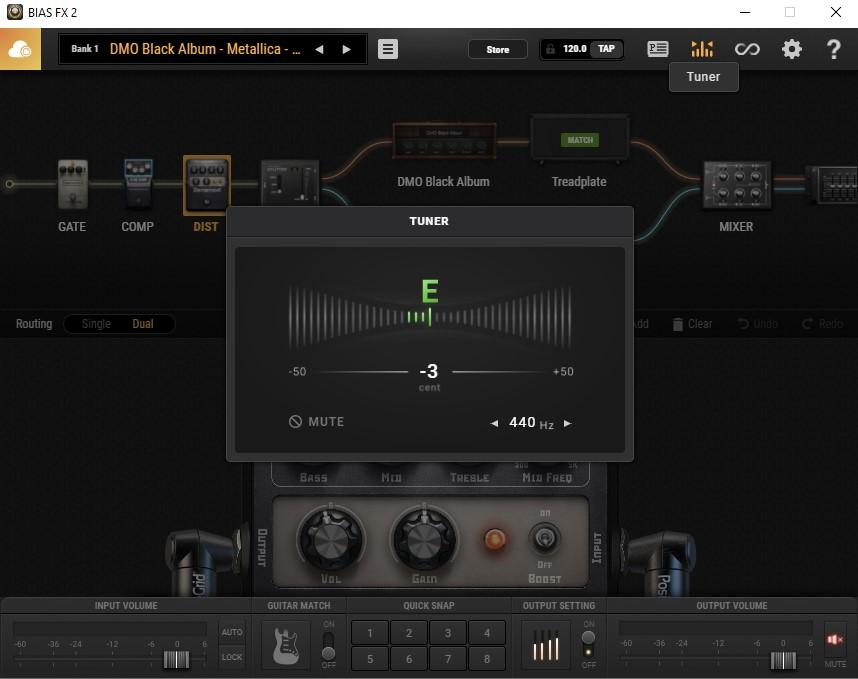The width and height of the screenshot is (858, 679).
Task: Mute output with speaker icon
Action: (x=835, y=640)
